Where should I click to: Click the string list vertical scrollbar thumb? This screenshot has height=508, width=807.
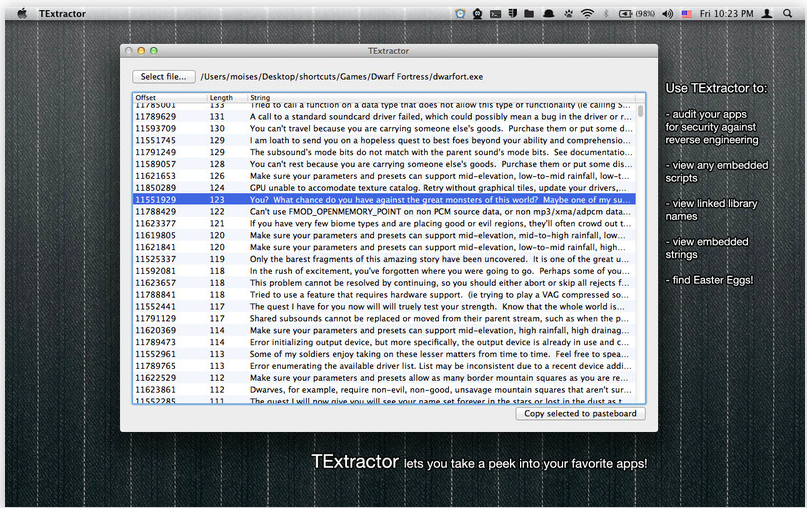point(640,111)
